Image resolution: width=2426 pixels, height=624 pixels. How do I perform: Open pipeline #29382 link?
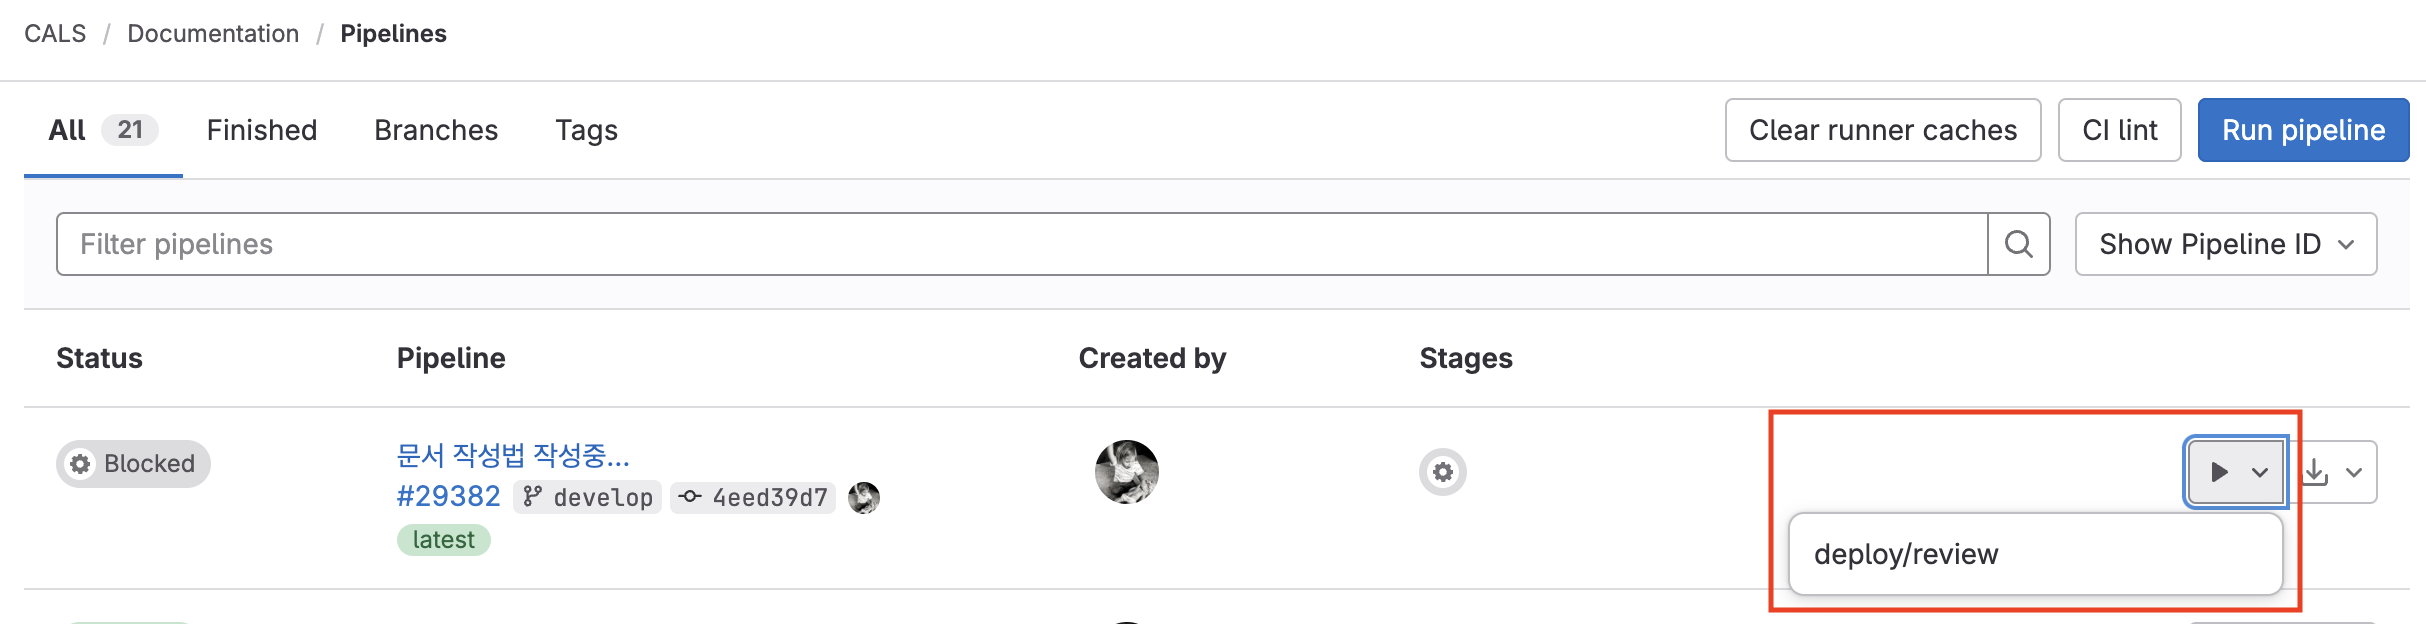click(448, 496)
